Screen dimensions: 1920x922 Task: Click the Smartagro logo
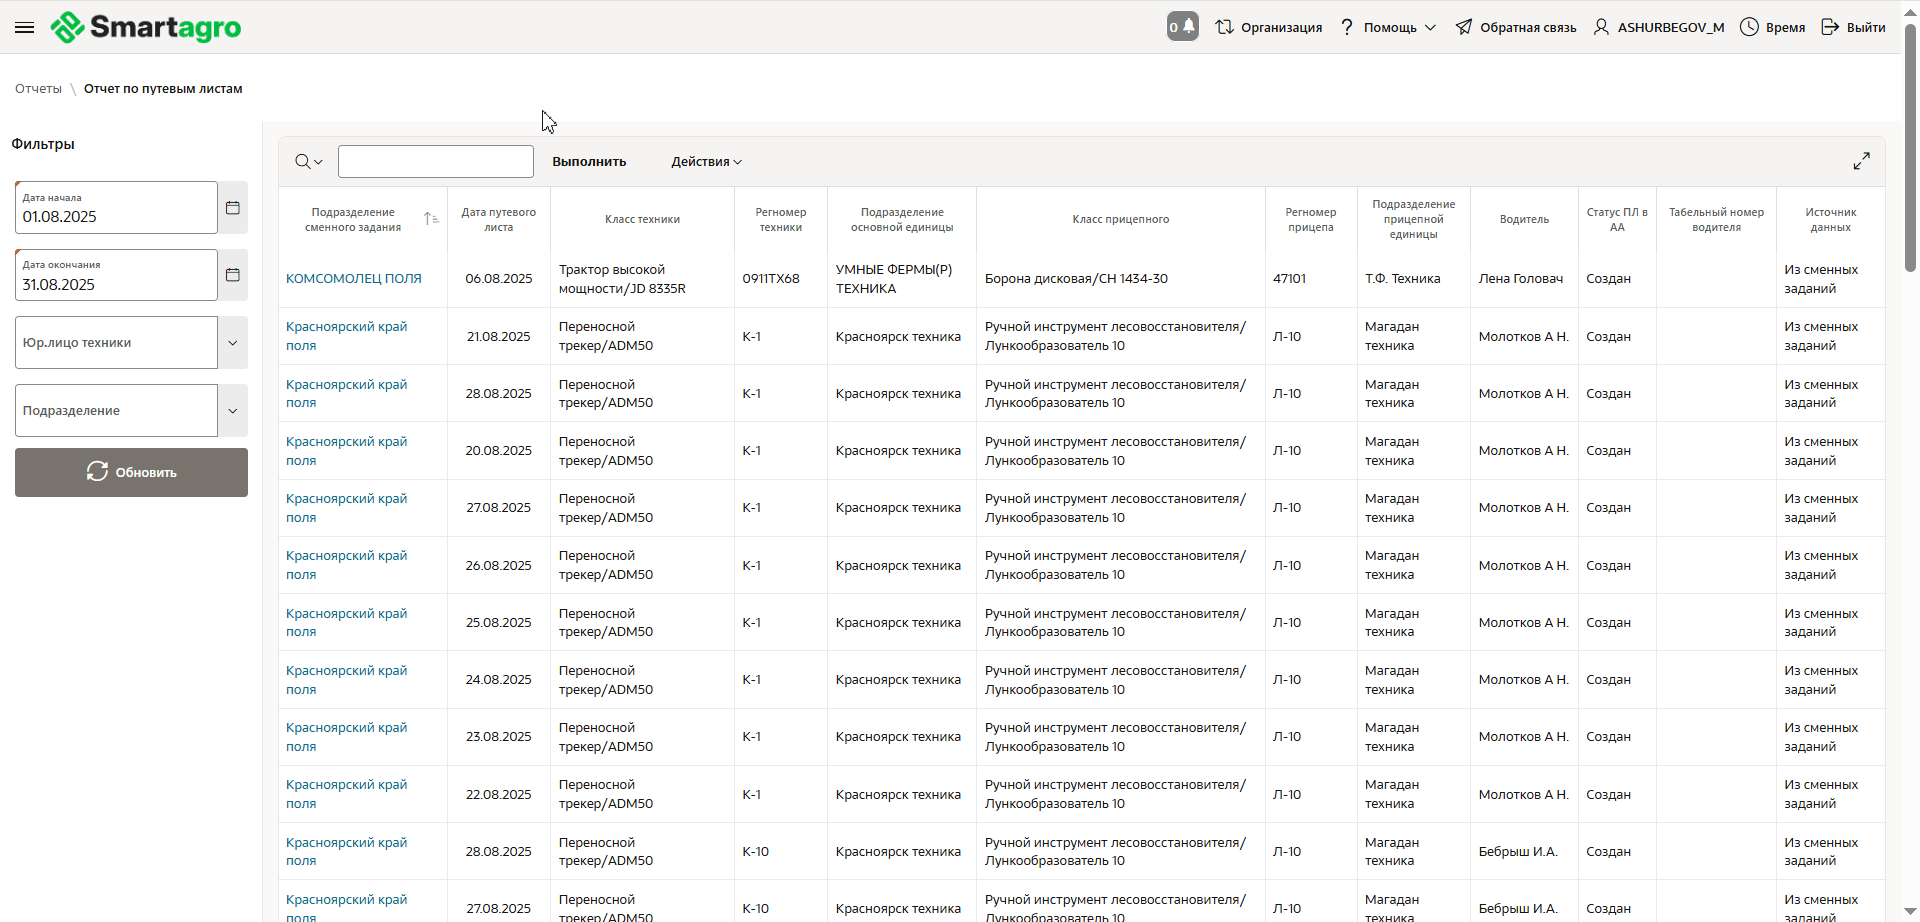click(146, 27)
